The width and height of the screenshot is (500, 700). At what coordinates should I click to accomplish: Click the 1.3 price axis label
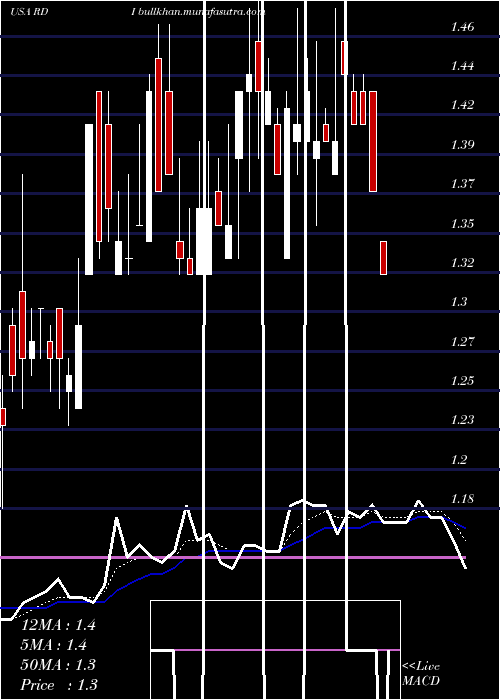(459, 302)
